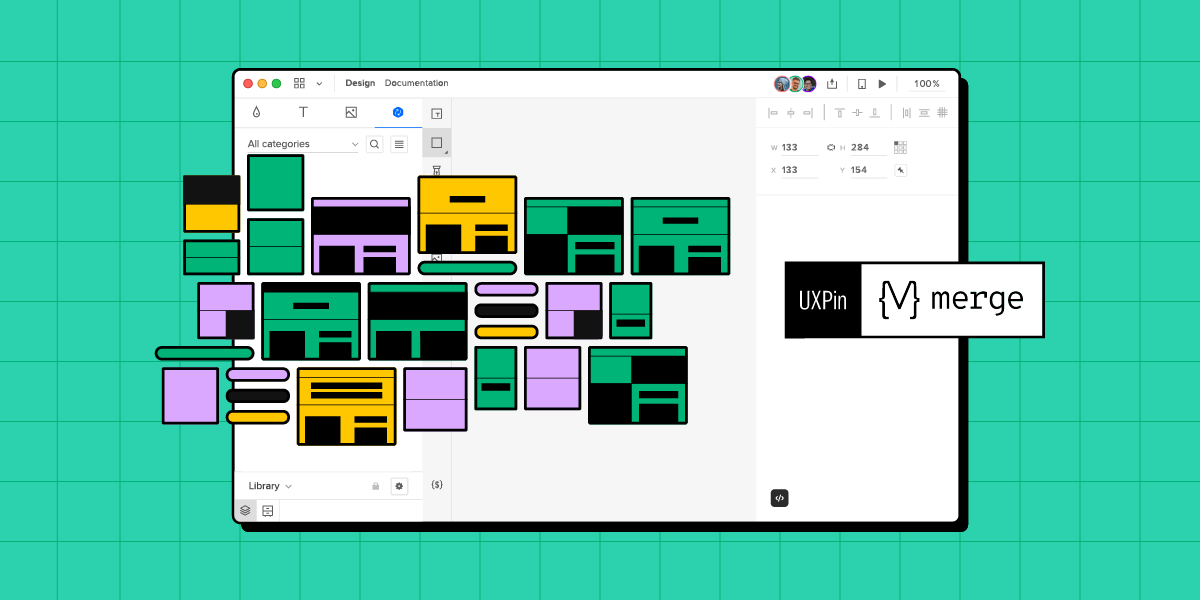Click the align top icon
The width and height of the screenshot is (1200, 600).
[x=840, y=112]
